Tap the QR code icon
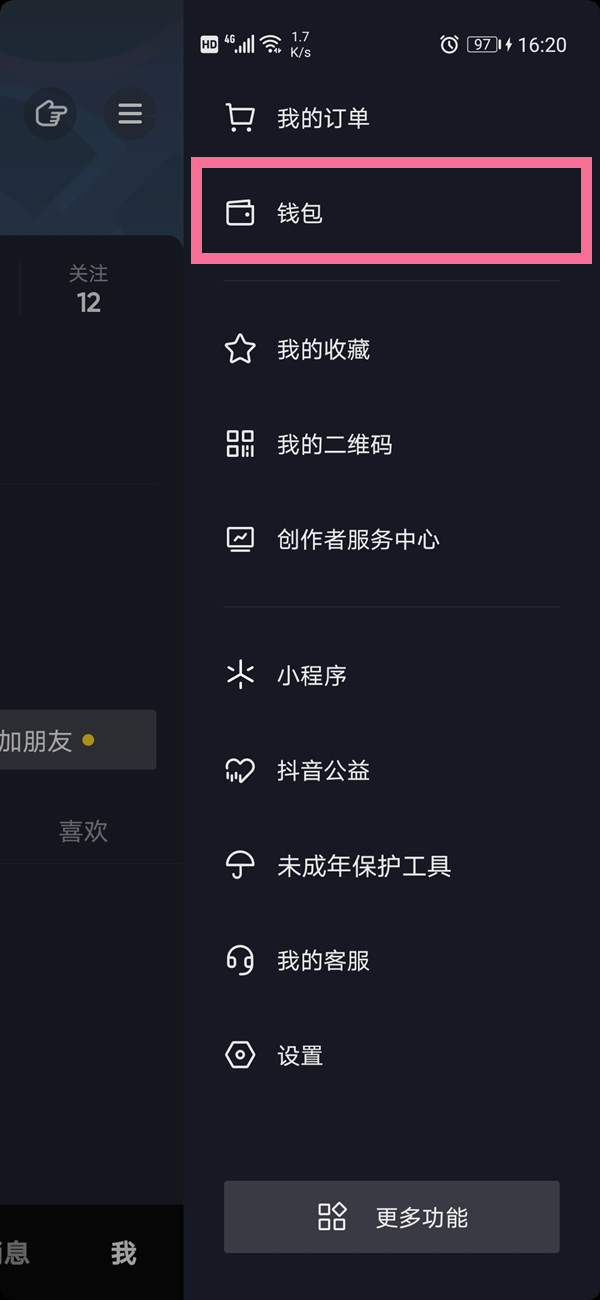Screen dimensions: 600x1300 240,444
